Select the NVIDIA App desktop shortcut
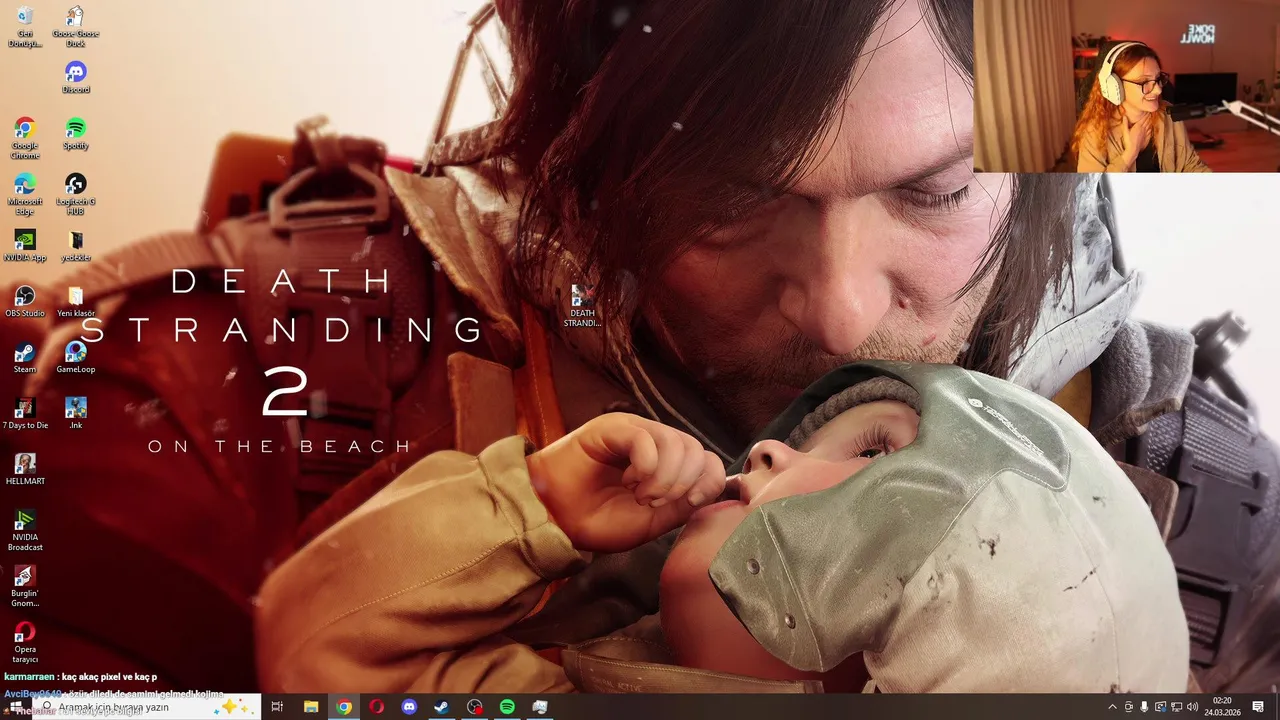The width and height of the screenshot is (1280, 720). tap(25, 245)
